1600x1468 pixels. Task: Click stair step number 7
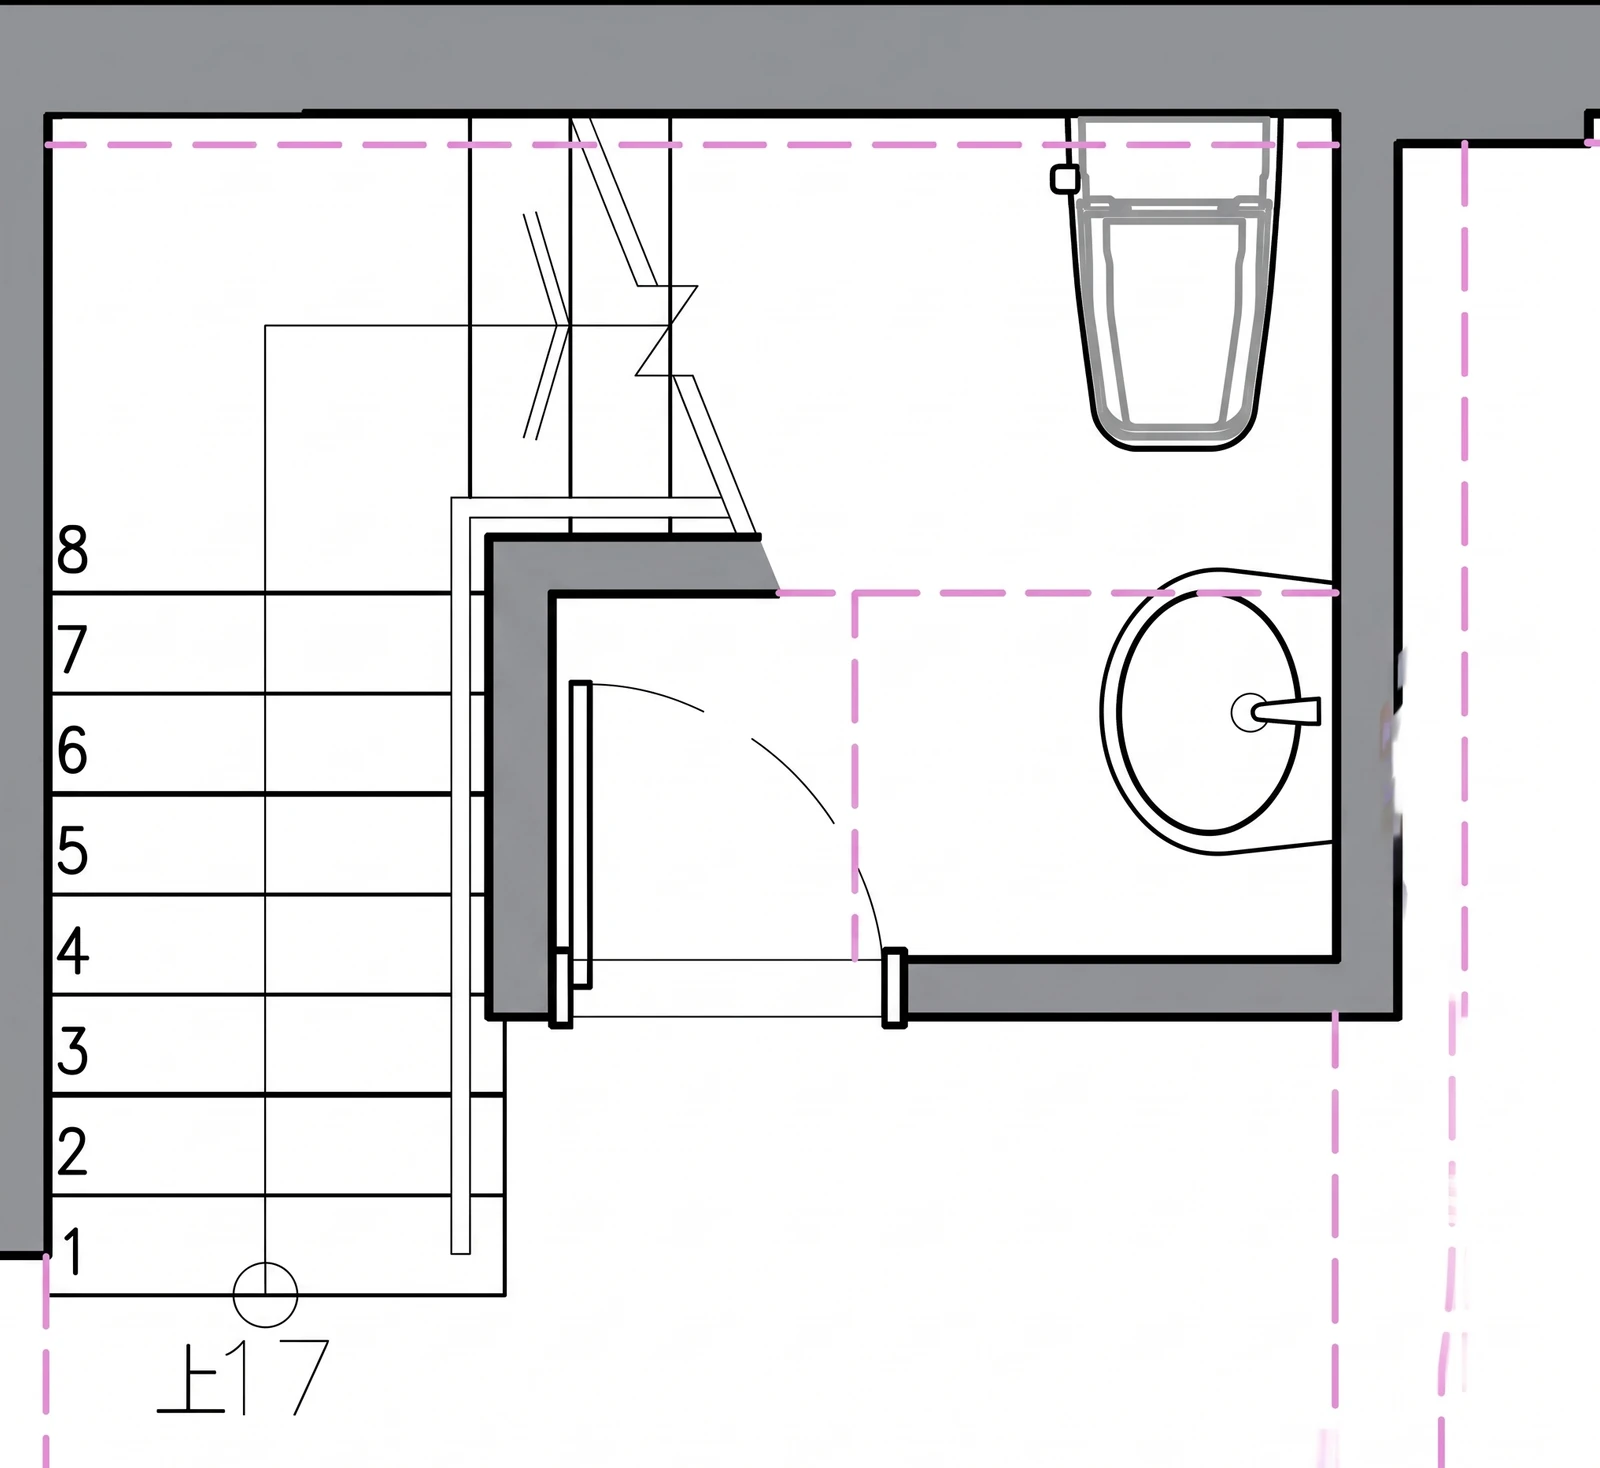pyautogui.click(x=73, y=649)
